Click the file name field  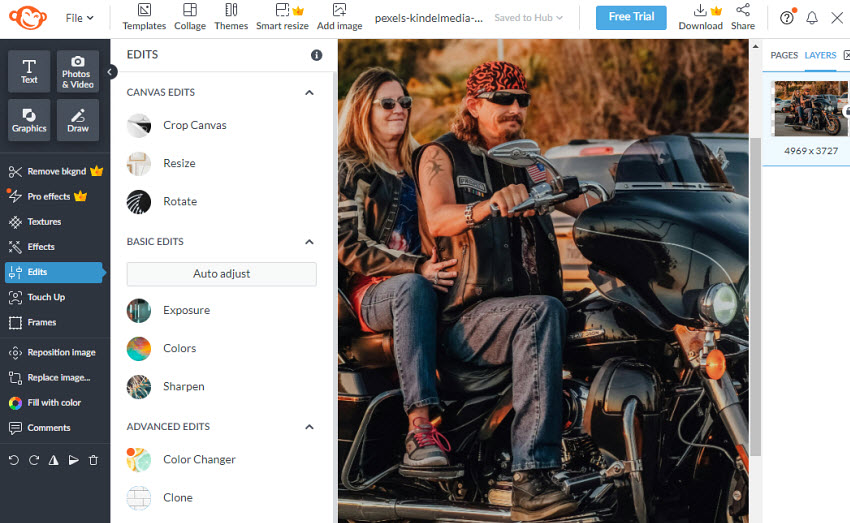coord(428,18)
